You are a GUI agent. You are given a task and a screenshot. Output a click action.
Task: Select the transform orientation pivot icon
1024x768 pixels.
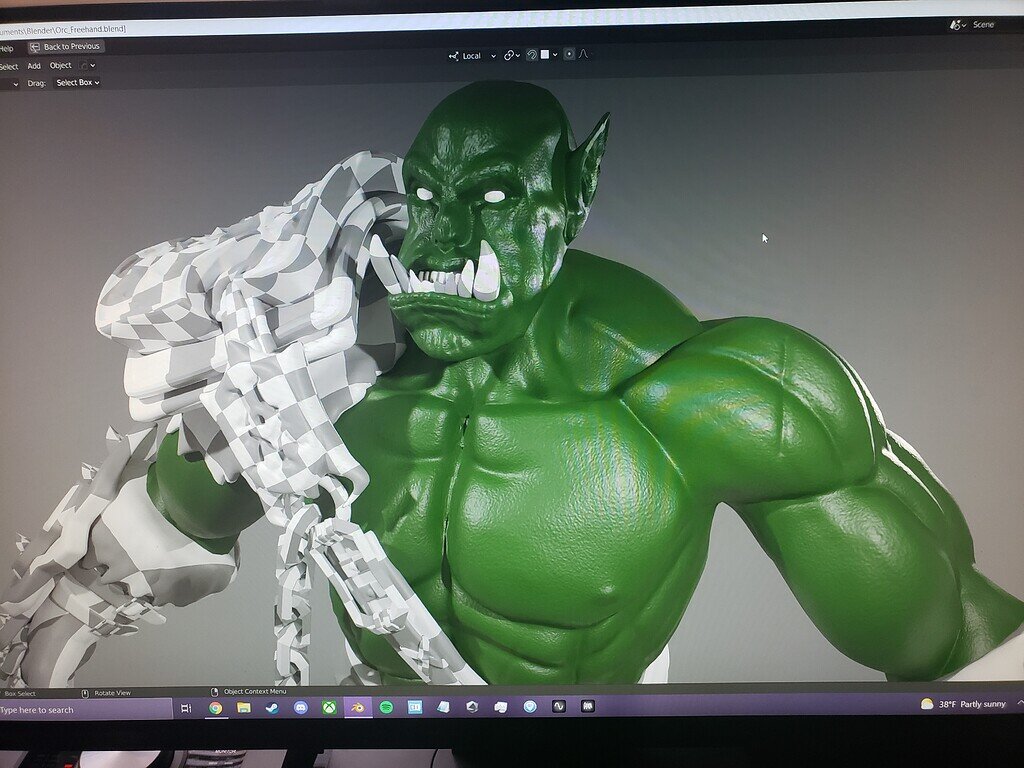pos(454,55)
